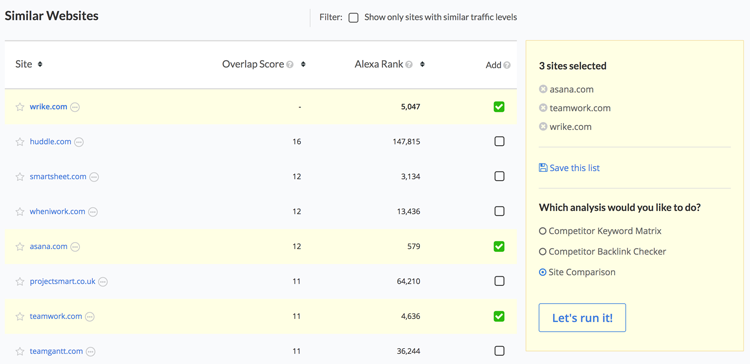Click Alexa Rank value 4,636
Screen dimensions: 750x364
click(410, 316)
